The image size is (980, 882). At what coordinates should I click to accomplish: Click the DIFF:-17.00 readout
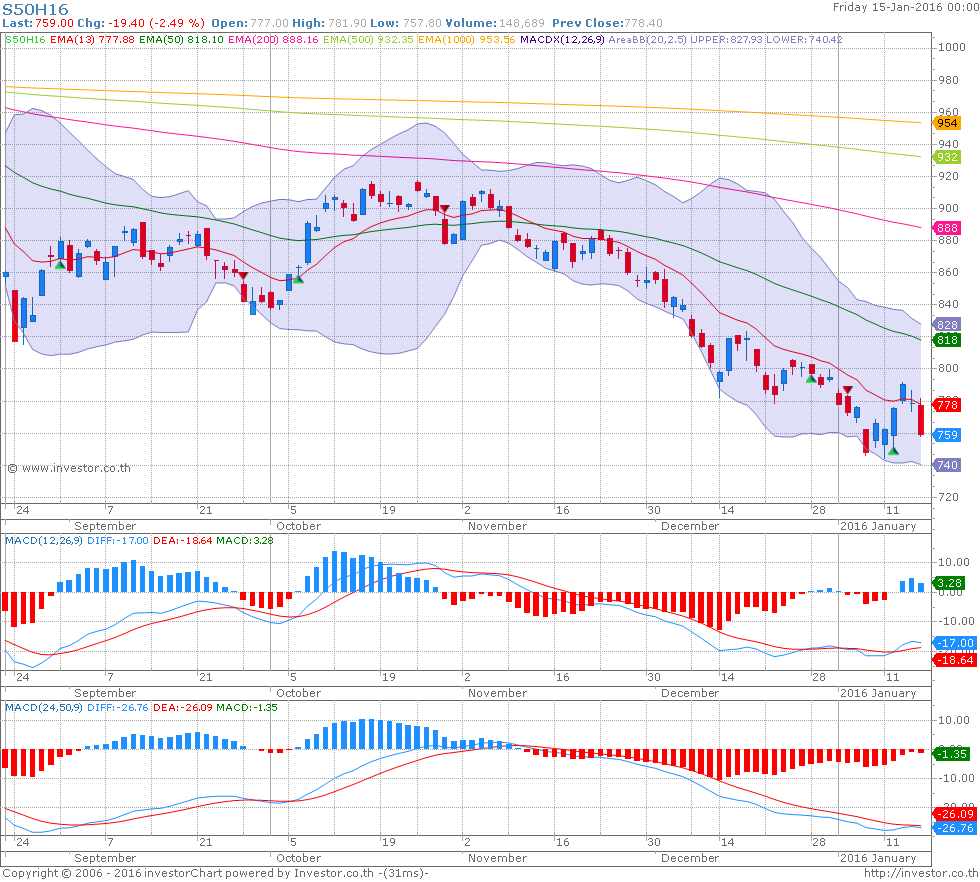[x=118, y=540]
